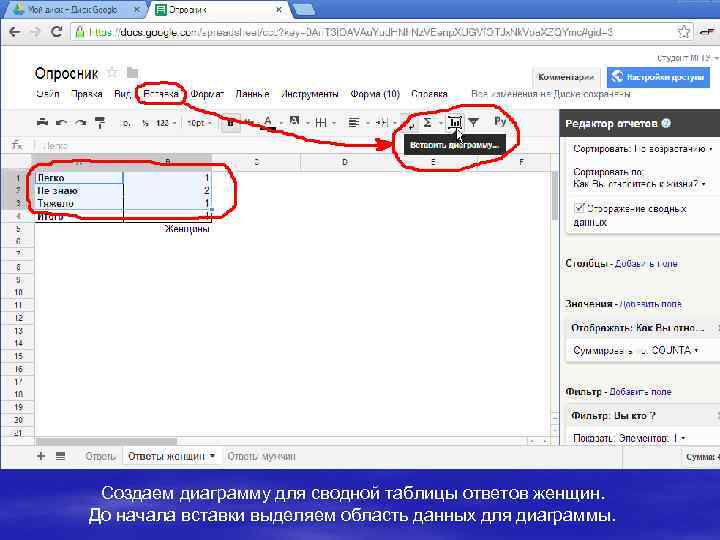This screenshot has height=540, width=720.
Task: Open the Вид menu
Action: (x=122, y=94)
